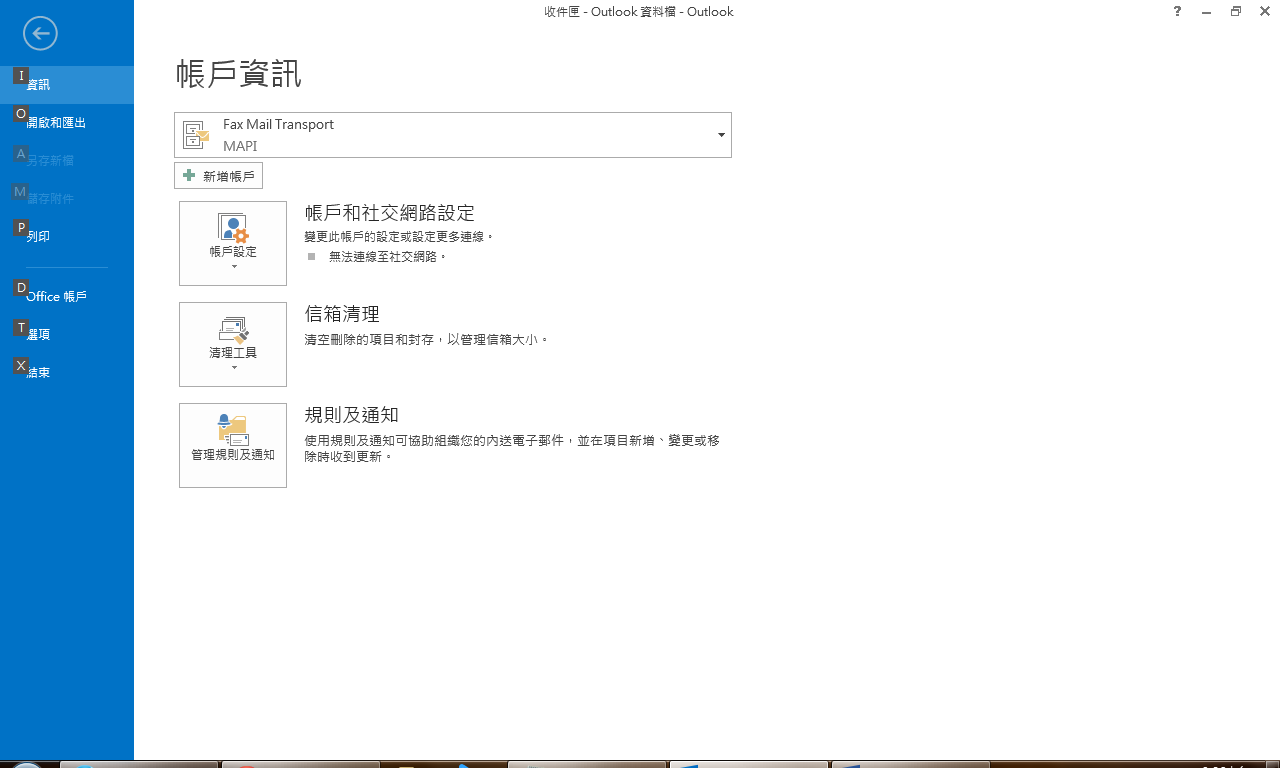
Task: Click the 新增帳戶 button
Action: pos(218,176)
